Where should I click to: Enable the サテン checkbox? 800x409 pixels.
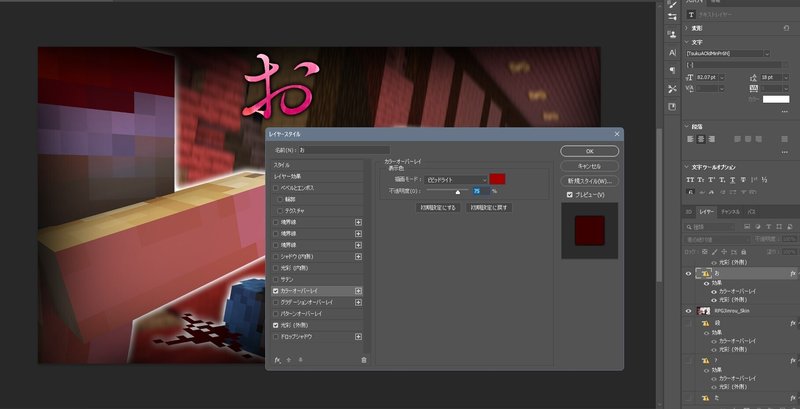[x=276, y=279]
